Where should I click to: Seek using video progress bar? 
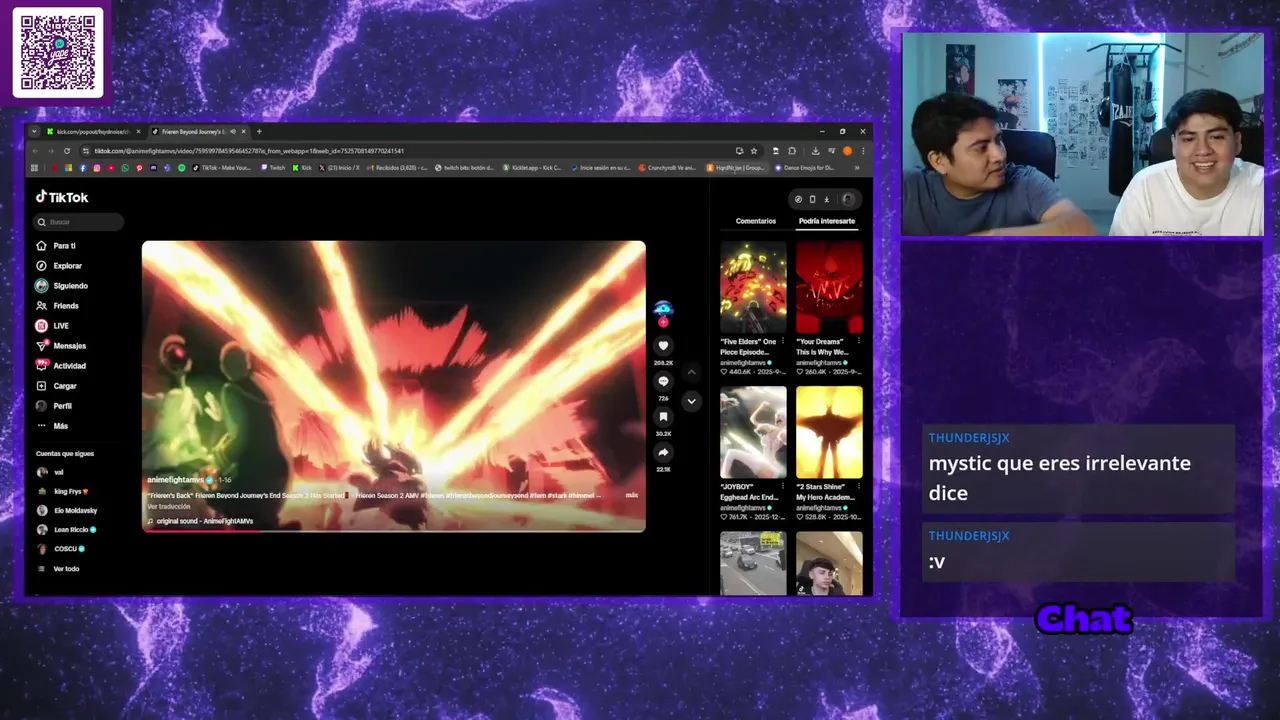click(x=394, y=531)
